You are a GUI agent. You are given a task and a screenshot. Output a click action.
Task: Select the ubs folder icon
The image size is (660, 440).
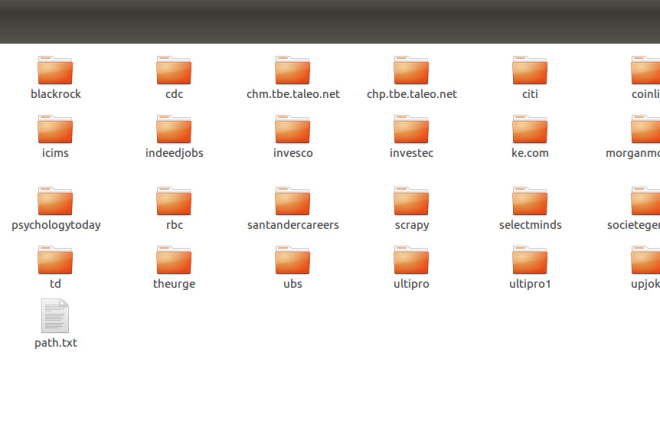pos(293,260)
